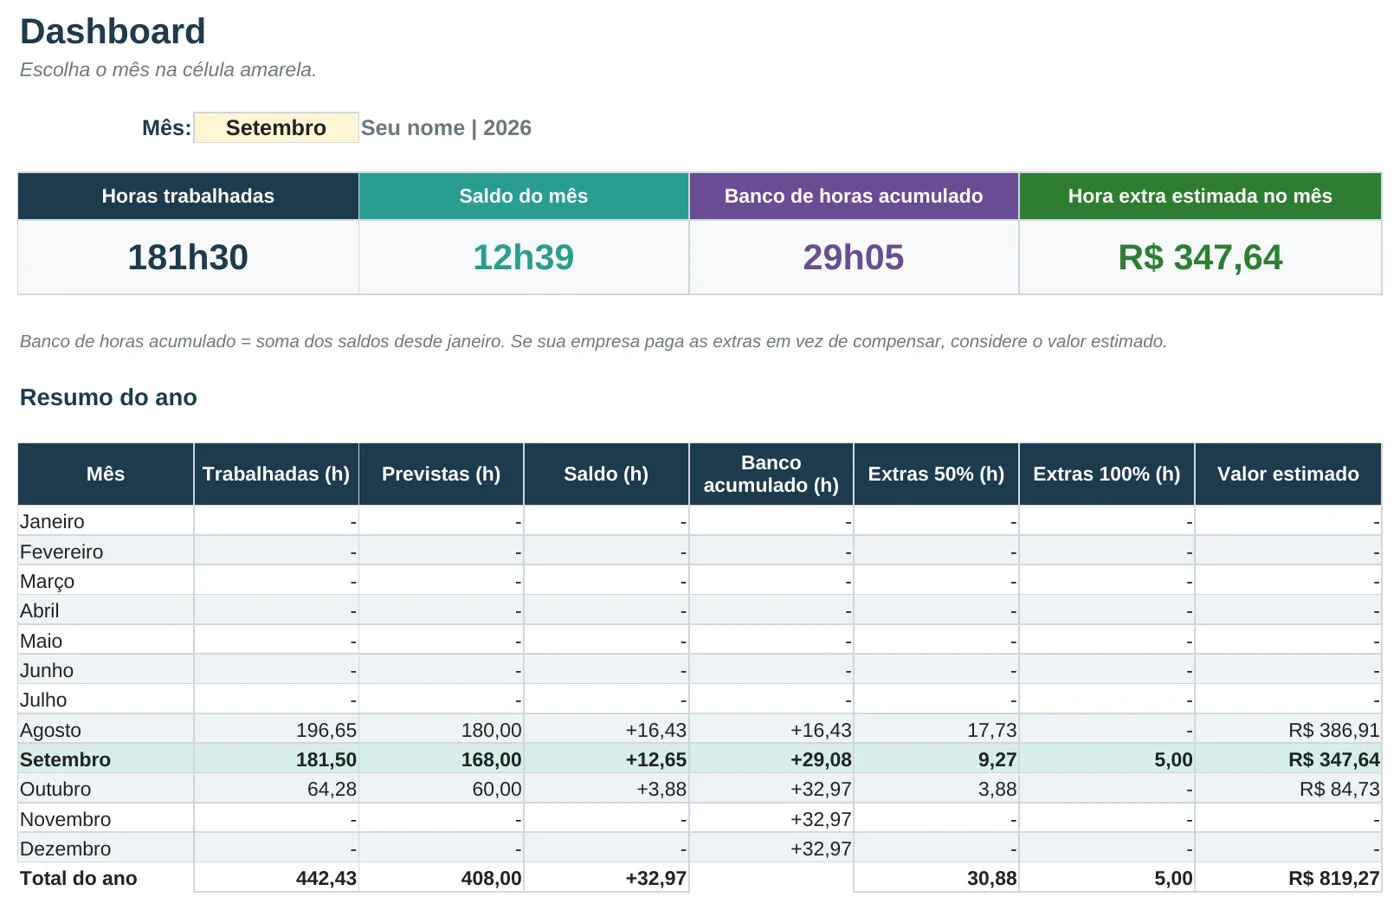
Task: Select the Abril row label
Action: coord(40,611)
